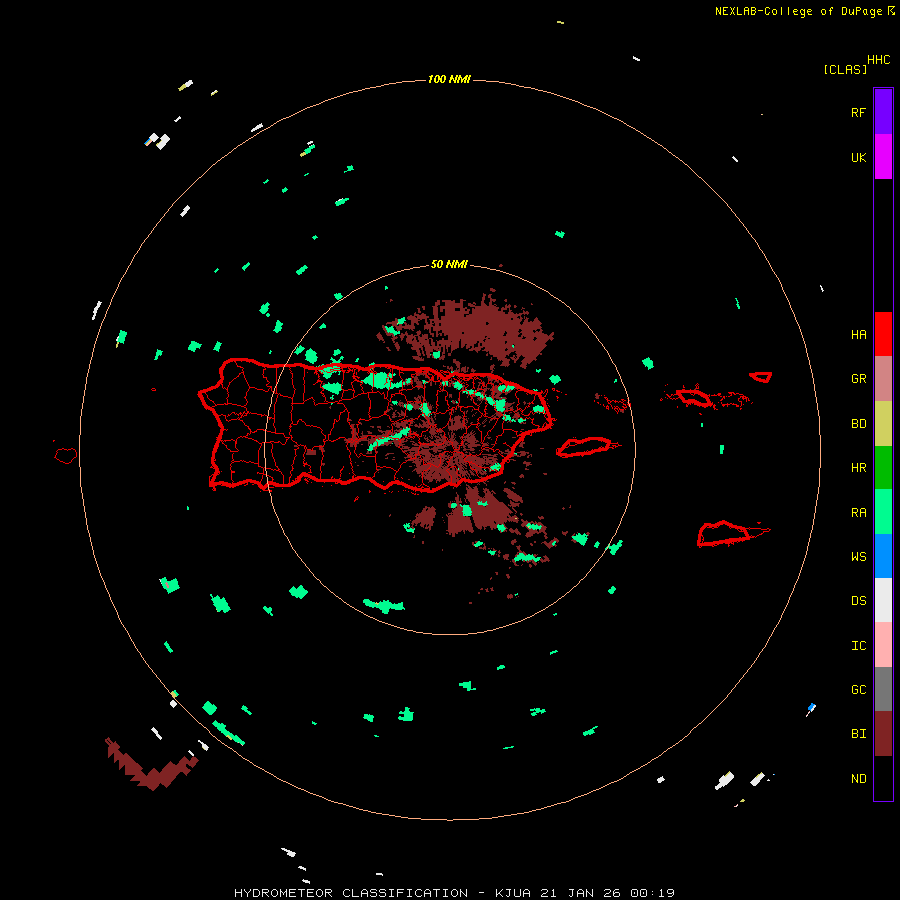900x900 pixels.
Task: Click the 100 NMI range ring label
Action: click(x=449, y=79)
